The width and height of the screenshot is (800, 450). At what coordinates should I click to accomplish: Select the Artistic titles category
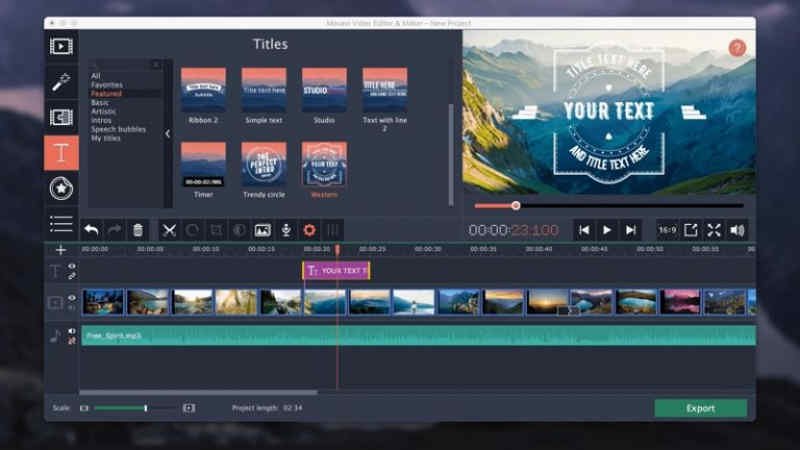[x=103, y=111]
